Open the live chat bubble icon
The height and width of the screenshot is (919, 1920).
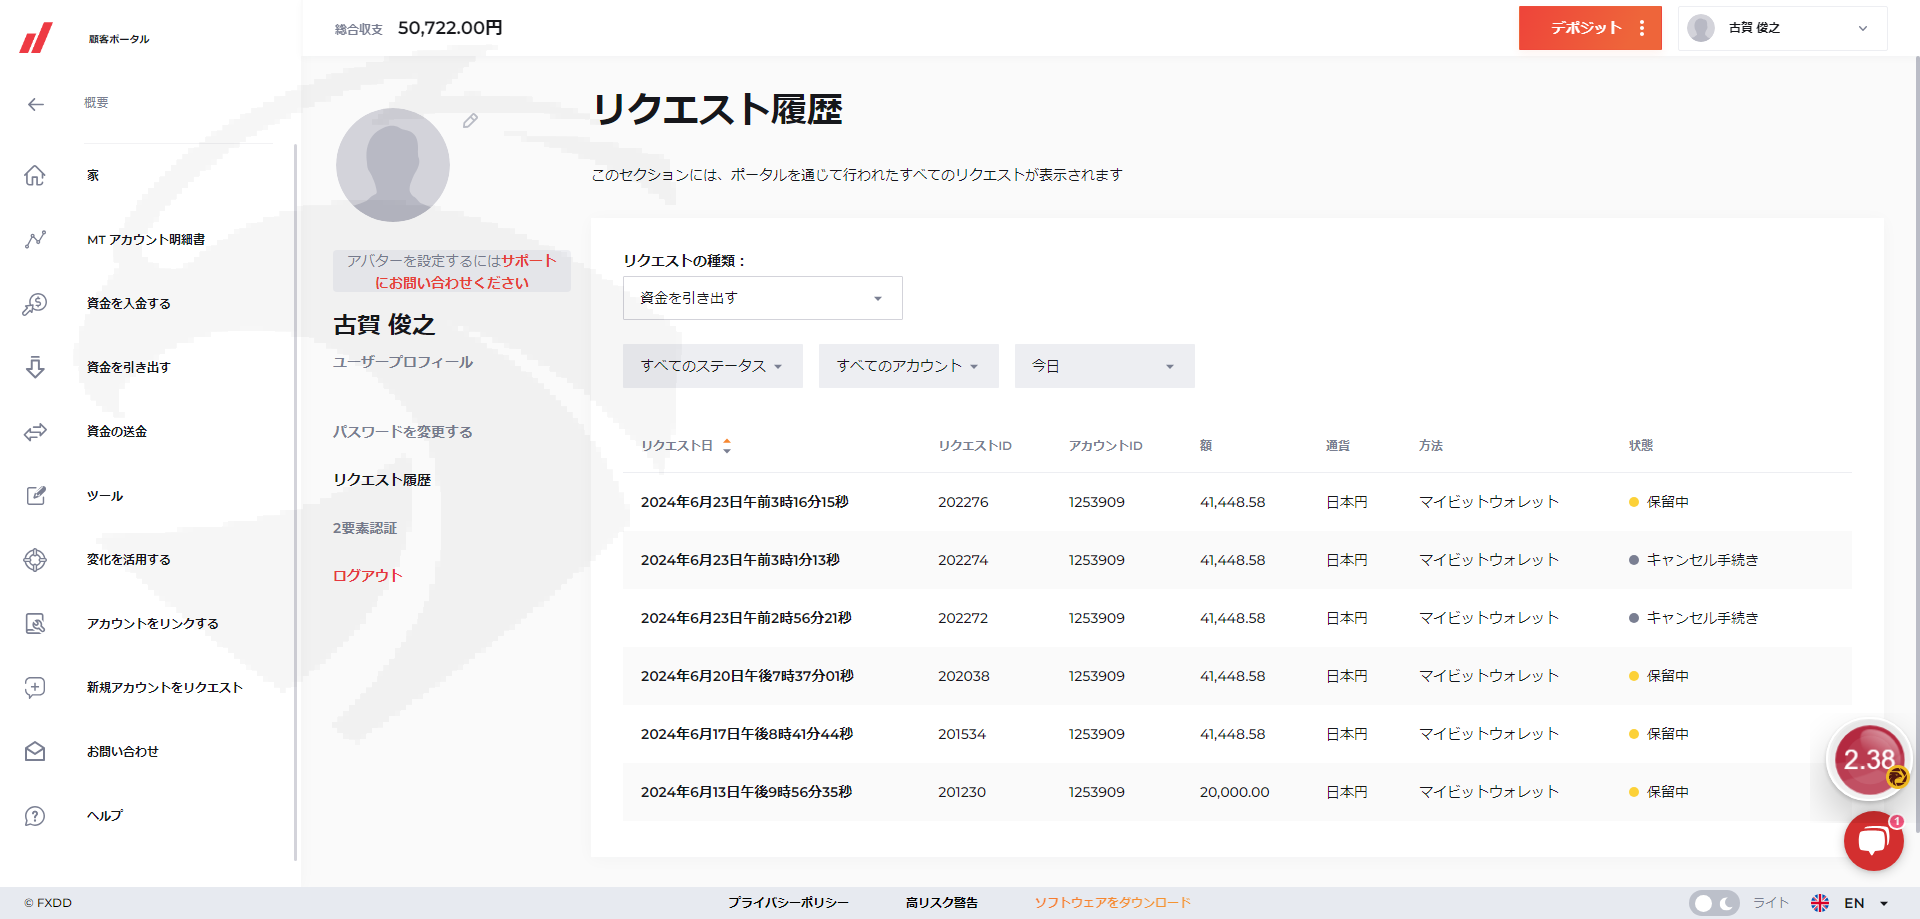click(x=1873, y=841)
